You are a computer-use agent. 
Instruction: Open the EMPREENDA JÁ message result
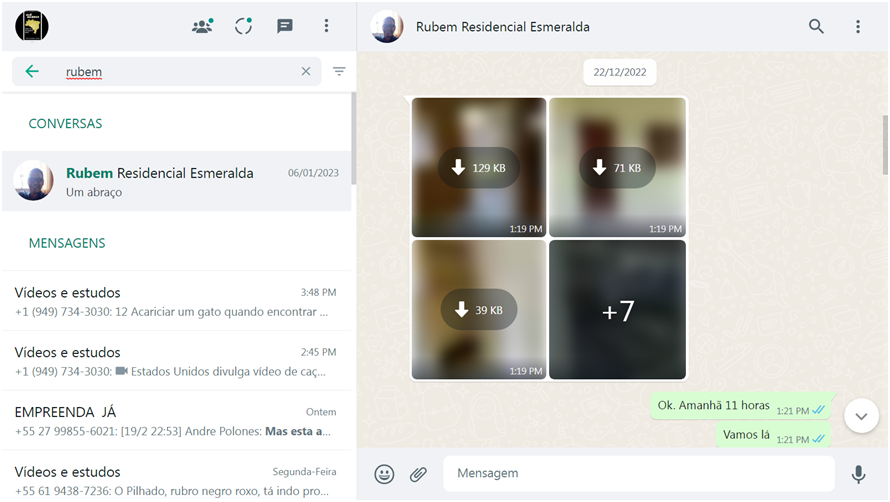pos(177,421)
